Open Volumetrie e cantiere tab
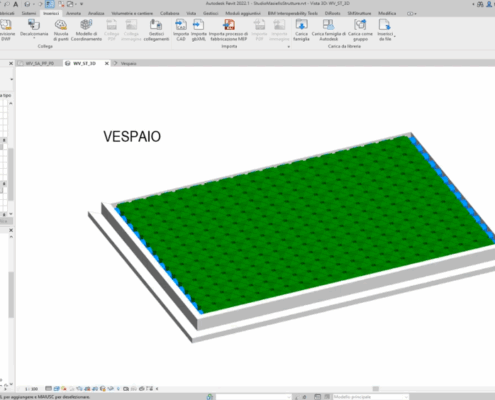The image size is (495, 400). point(132,13)
